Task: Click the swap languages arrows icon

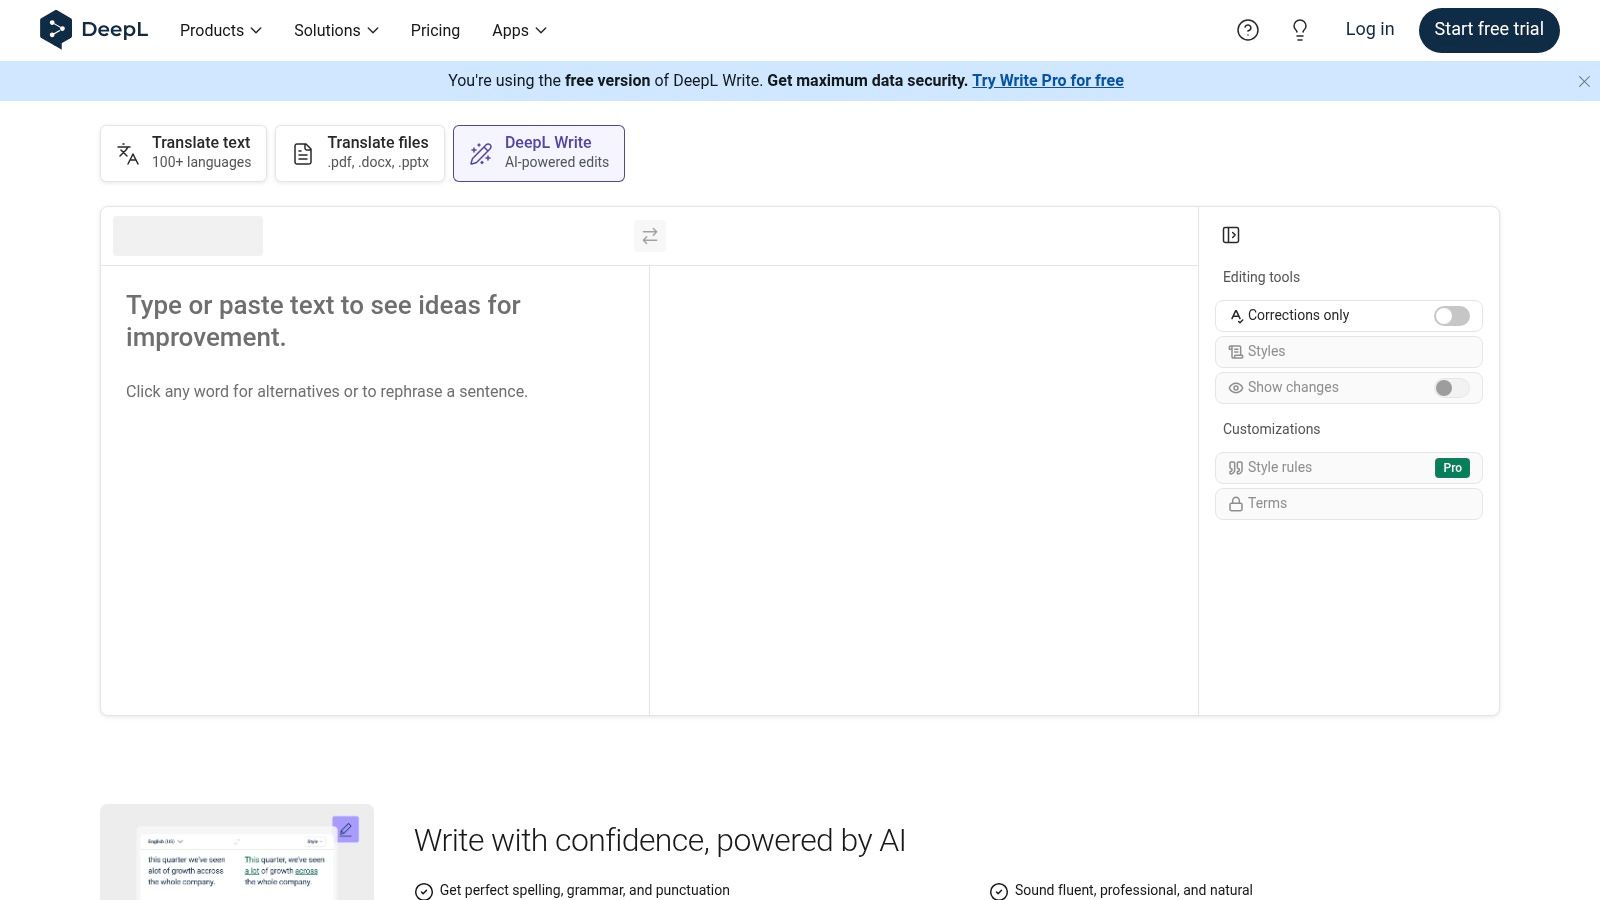Action: tap(649, 235)
